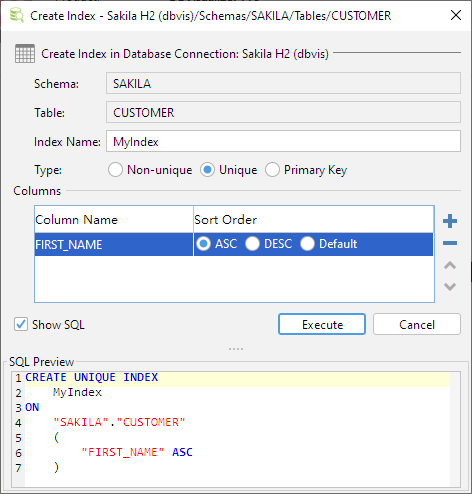Move column up with the up arrow

(x=450, y=265)
